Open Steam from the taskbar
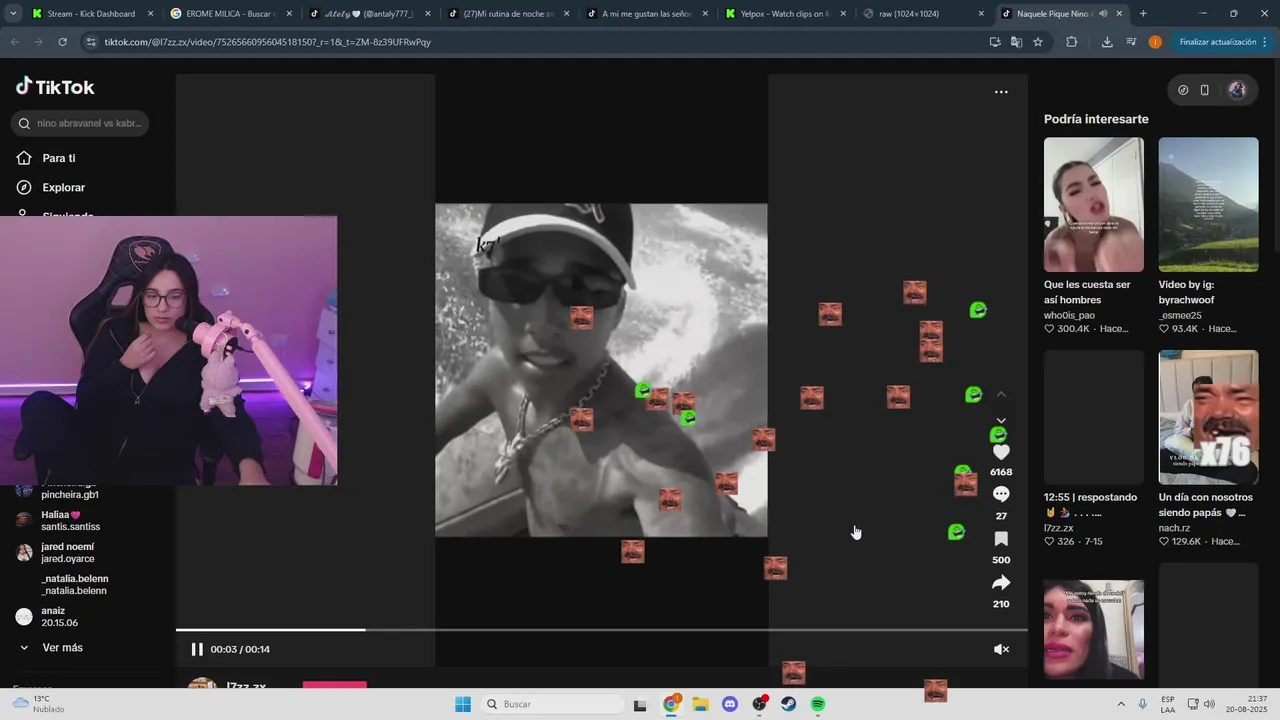The width and height of the screenshot is (1280, 720). 788,704
